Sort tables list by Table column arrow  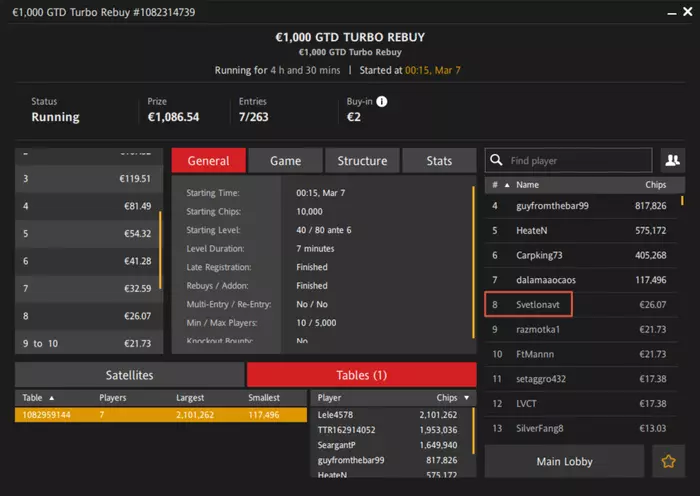click(x=52, y=398)
